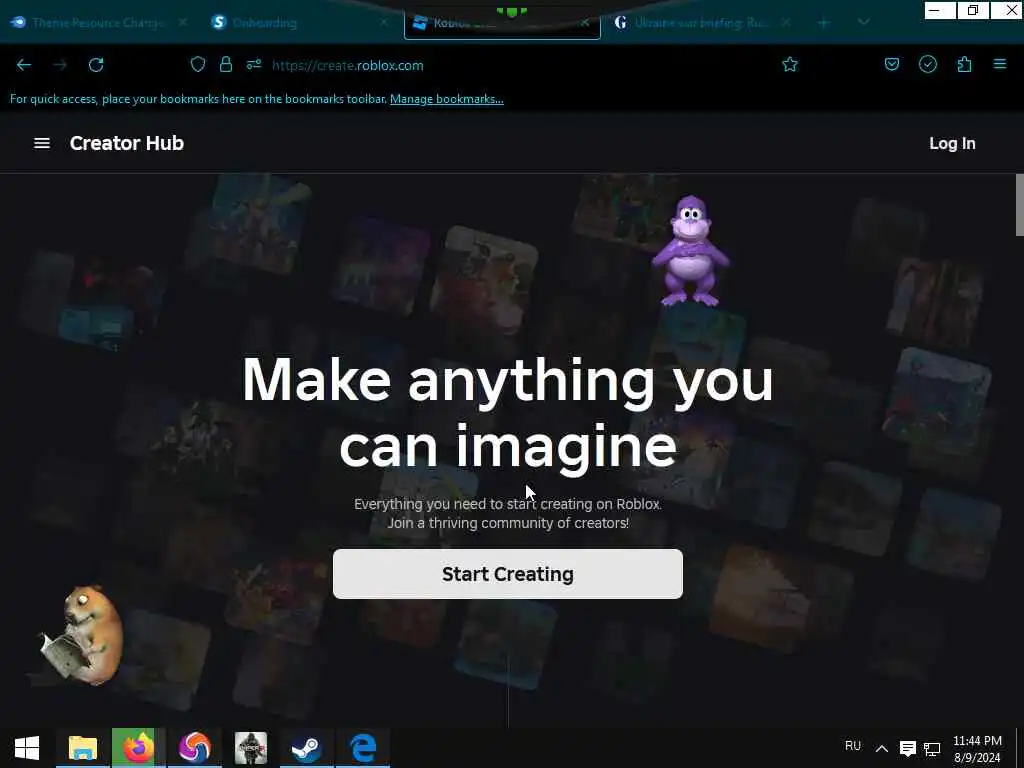1024x768 pixels.
Task: Expand the list all tabs chevron
Action: pyautogui.click(x=863, y=22)
